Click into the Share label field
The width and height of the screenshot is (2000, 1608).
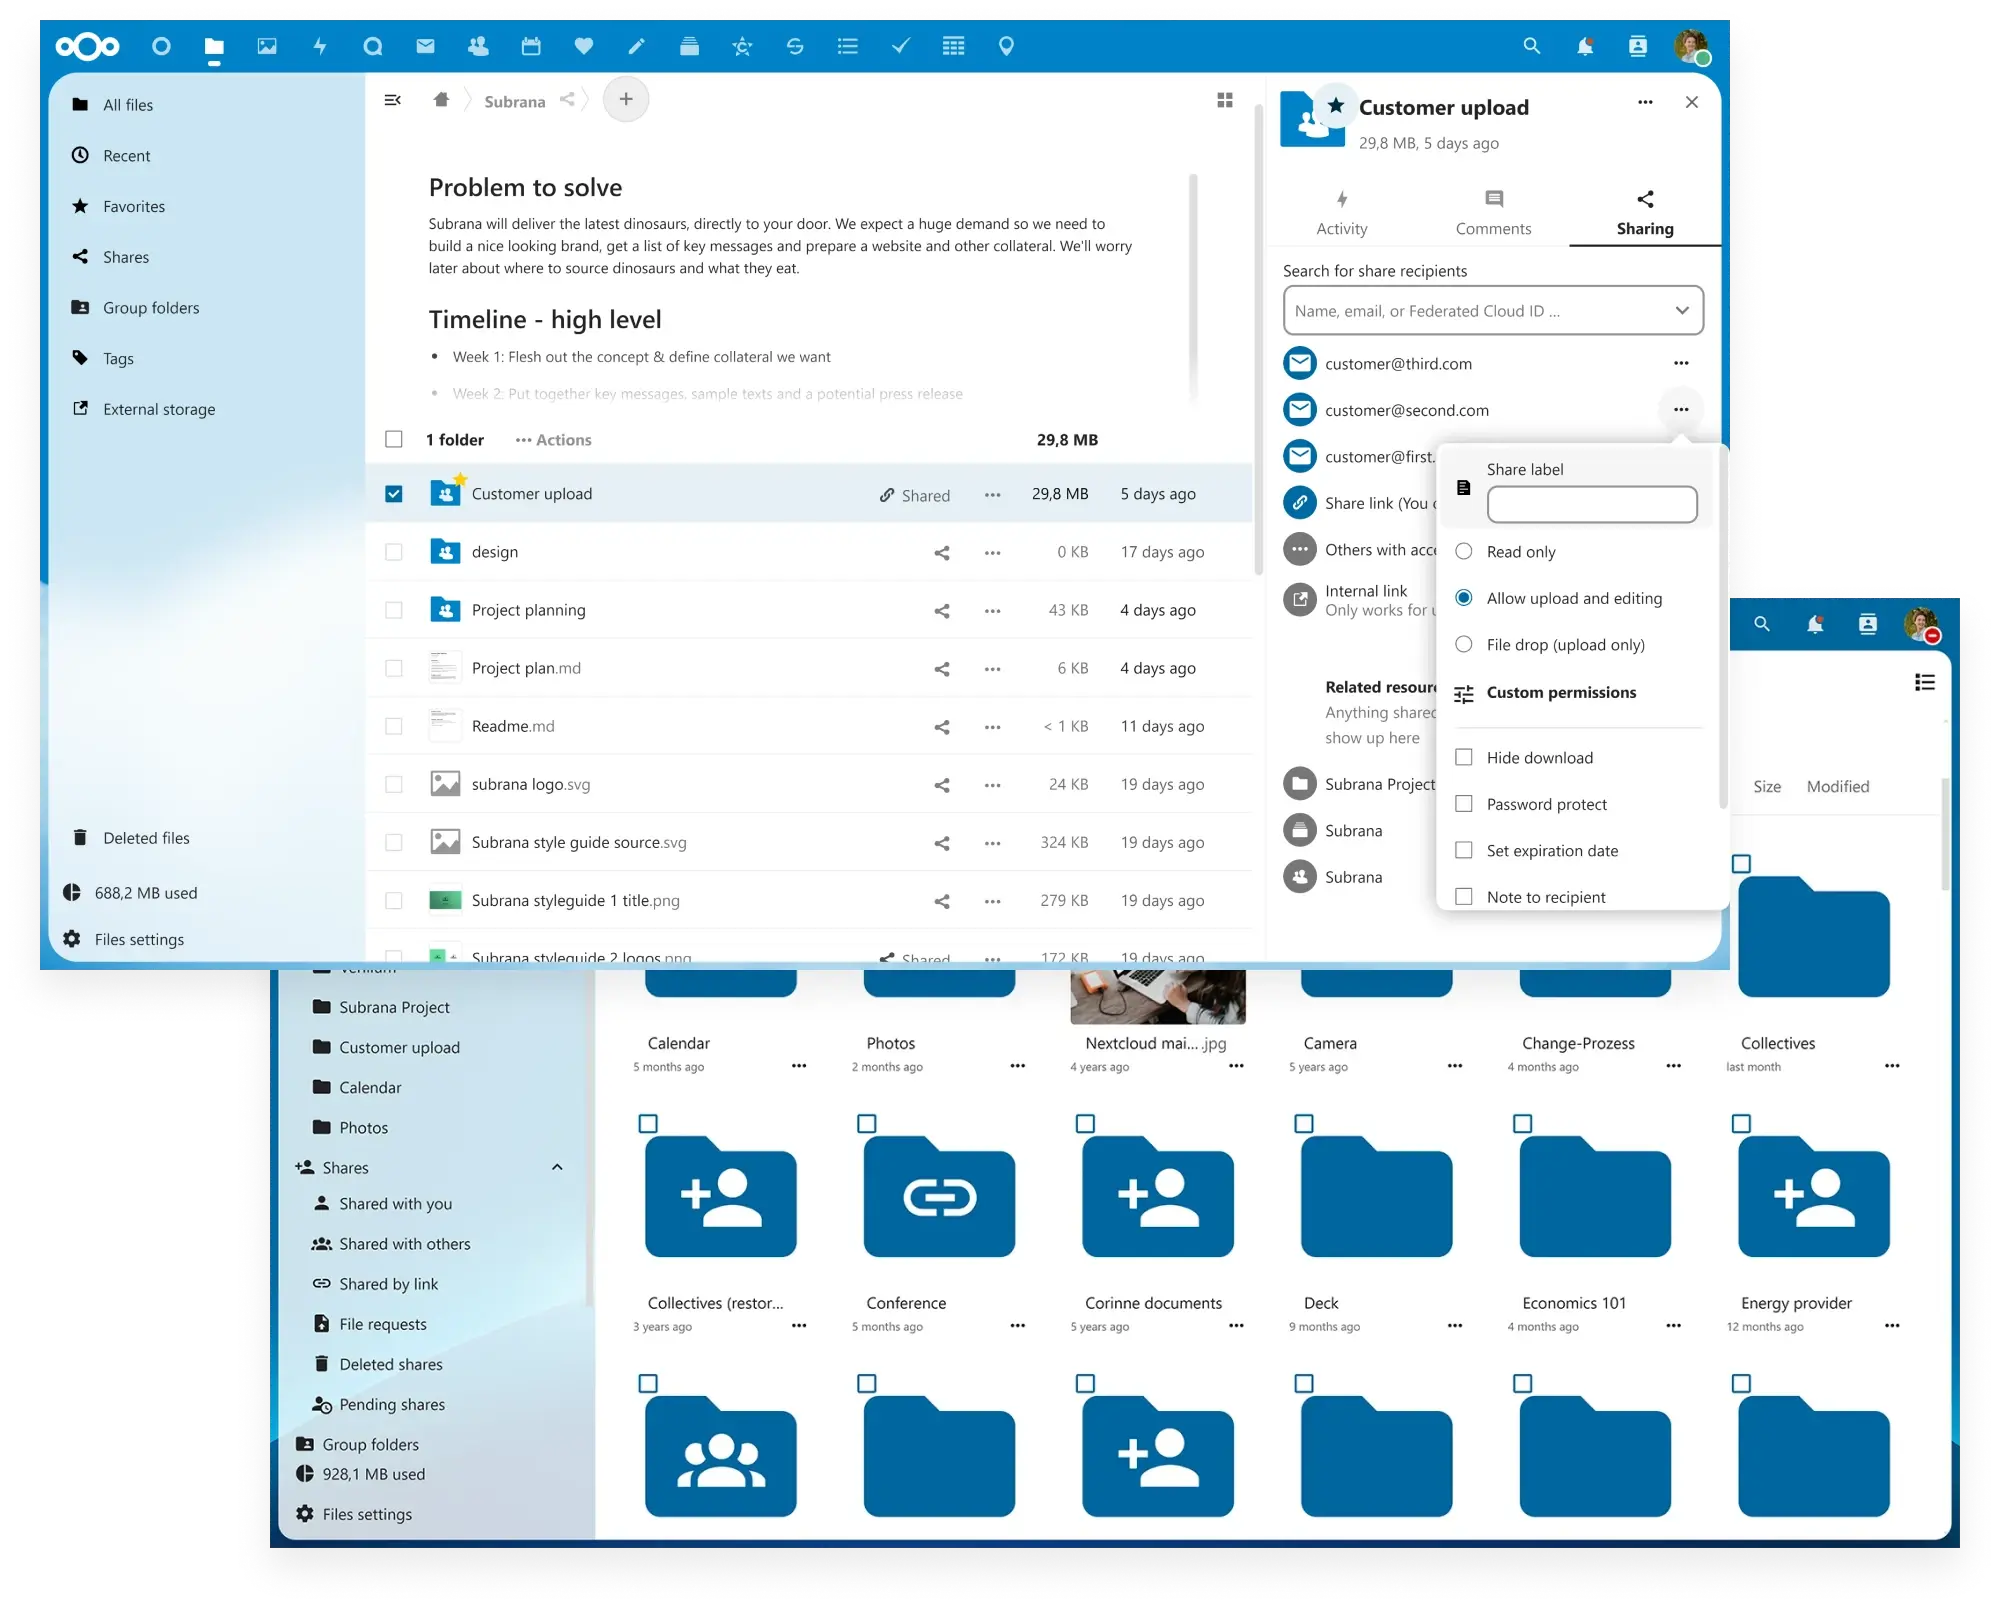pos(1592,504)
